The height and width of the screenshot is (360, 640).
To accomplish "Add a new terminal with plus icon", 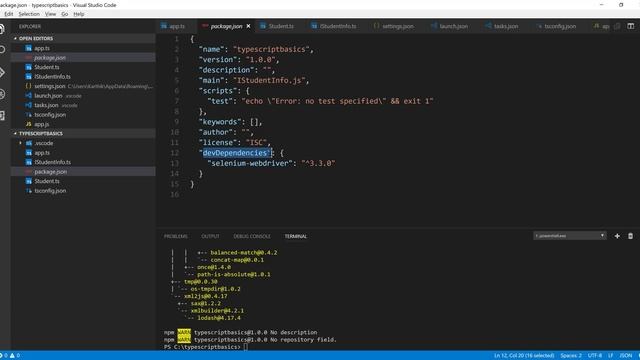I will pos(617,236).
